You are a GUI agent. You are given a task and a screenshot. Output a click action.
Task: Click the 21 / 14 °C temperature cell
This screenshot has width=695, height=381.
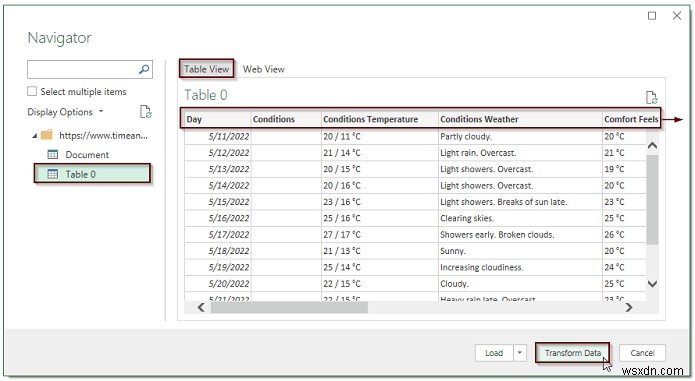pyautogui.click(x=380, y=153)
